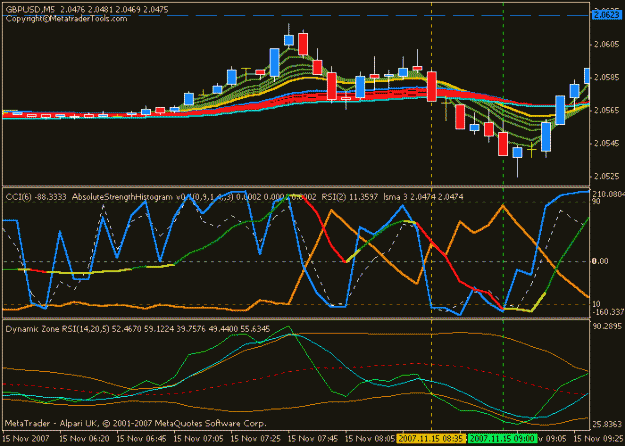Click the 15 Nov 09:25 time label
The image size is (625, 446).
click(598, 439)
